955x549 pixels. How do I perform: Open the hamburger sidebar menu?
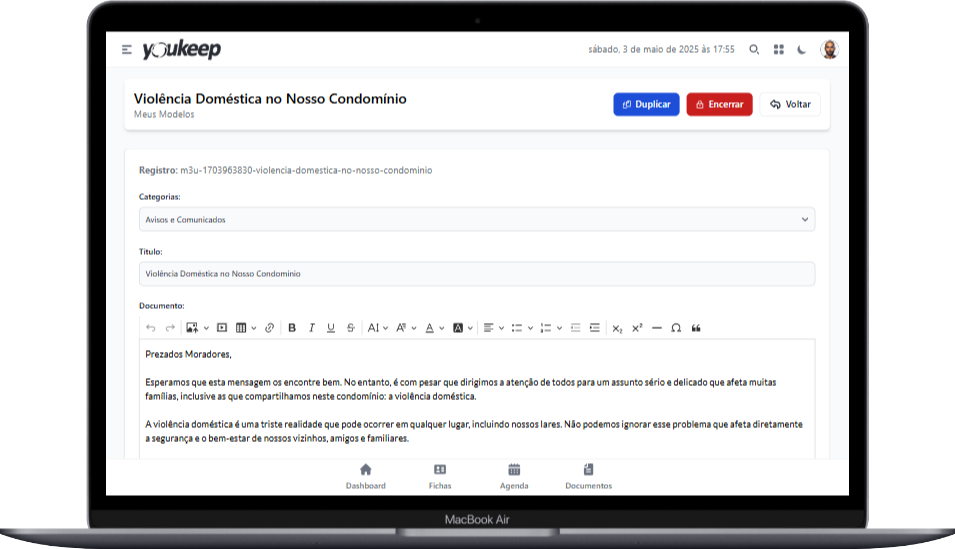tap(127, 49)
